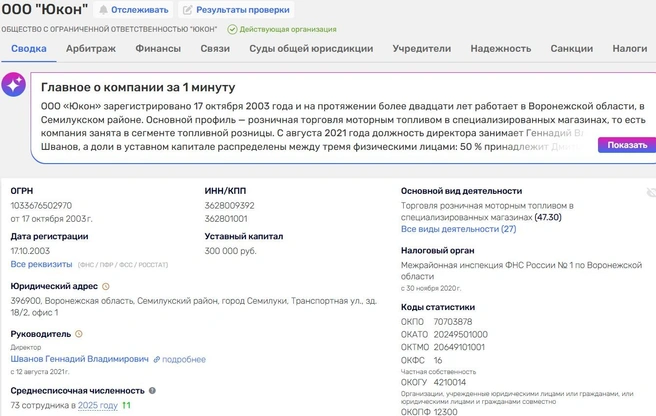
Task: Switch to the Надежность tab
Action: tap(501, 49)
